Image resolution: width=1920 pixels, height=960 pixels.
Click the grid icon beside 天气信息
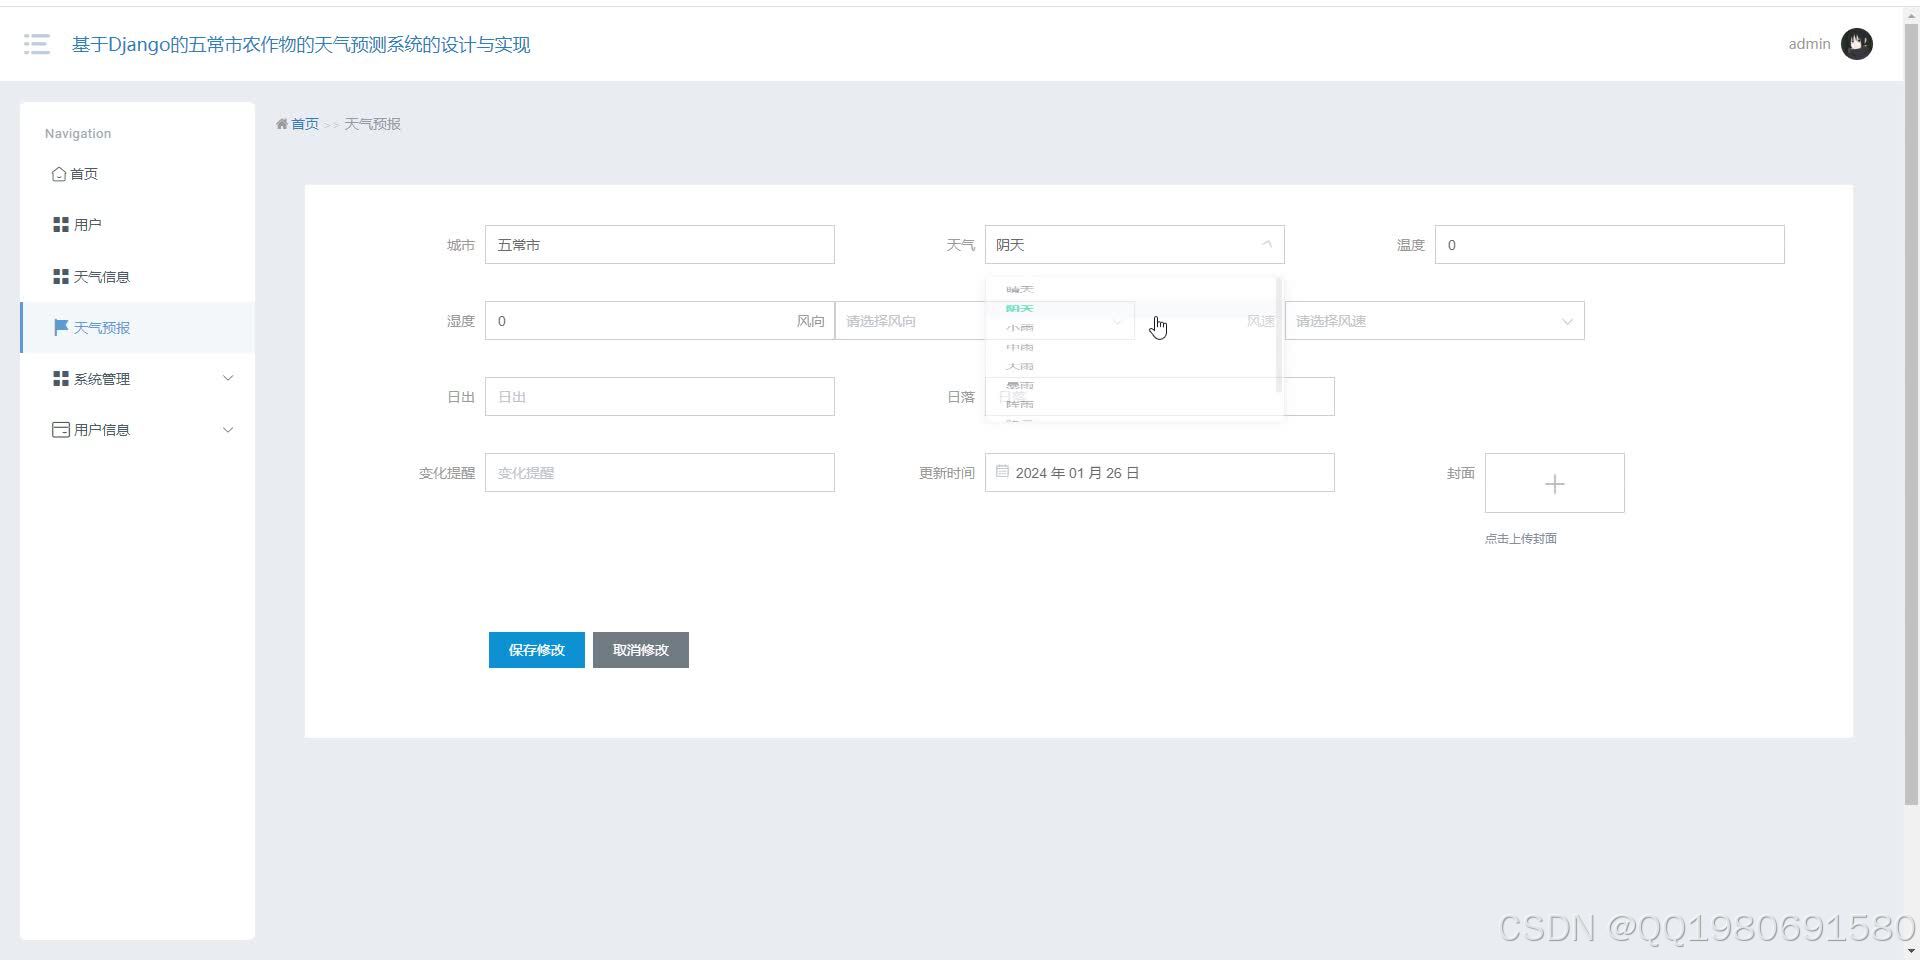coord(61,276)
